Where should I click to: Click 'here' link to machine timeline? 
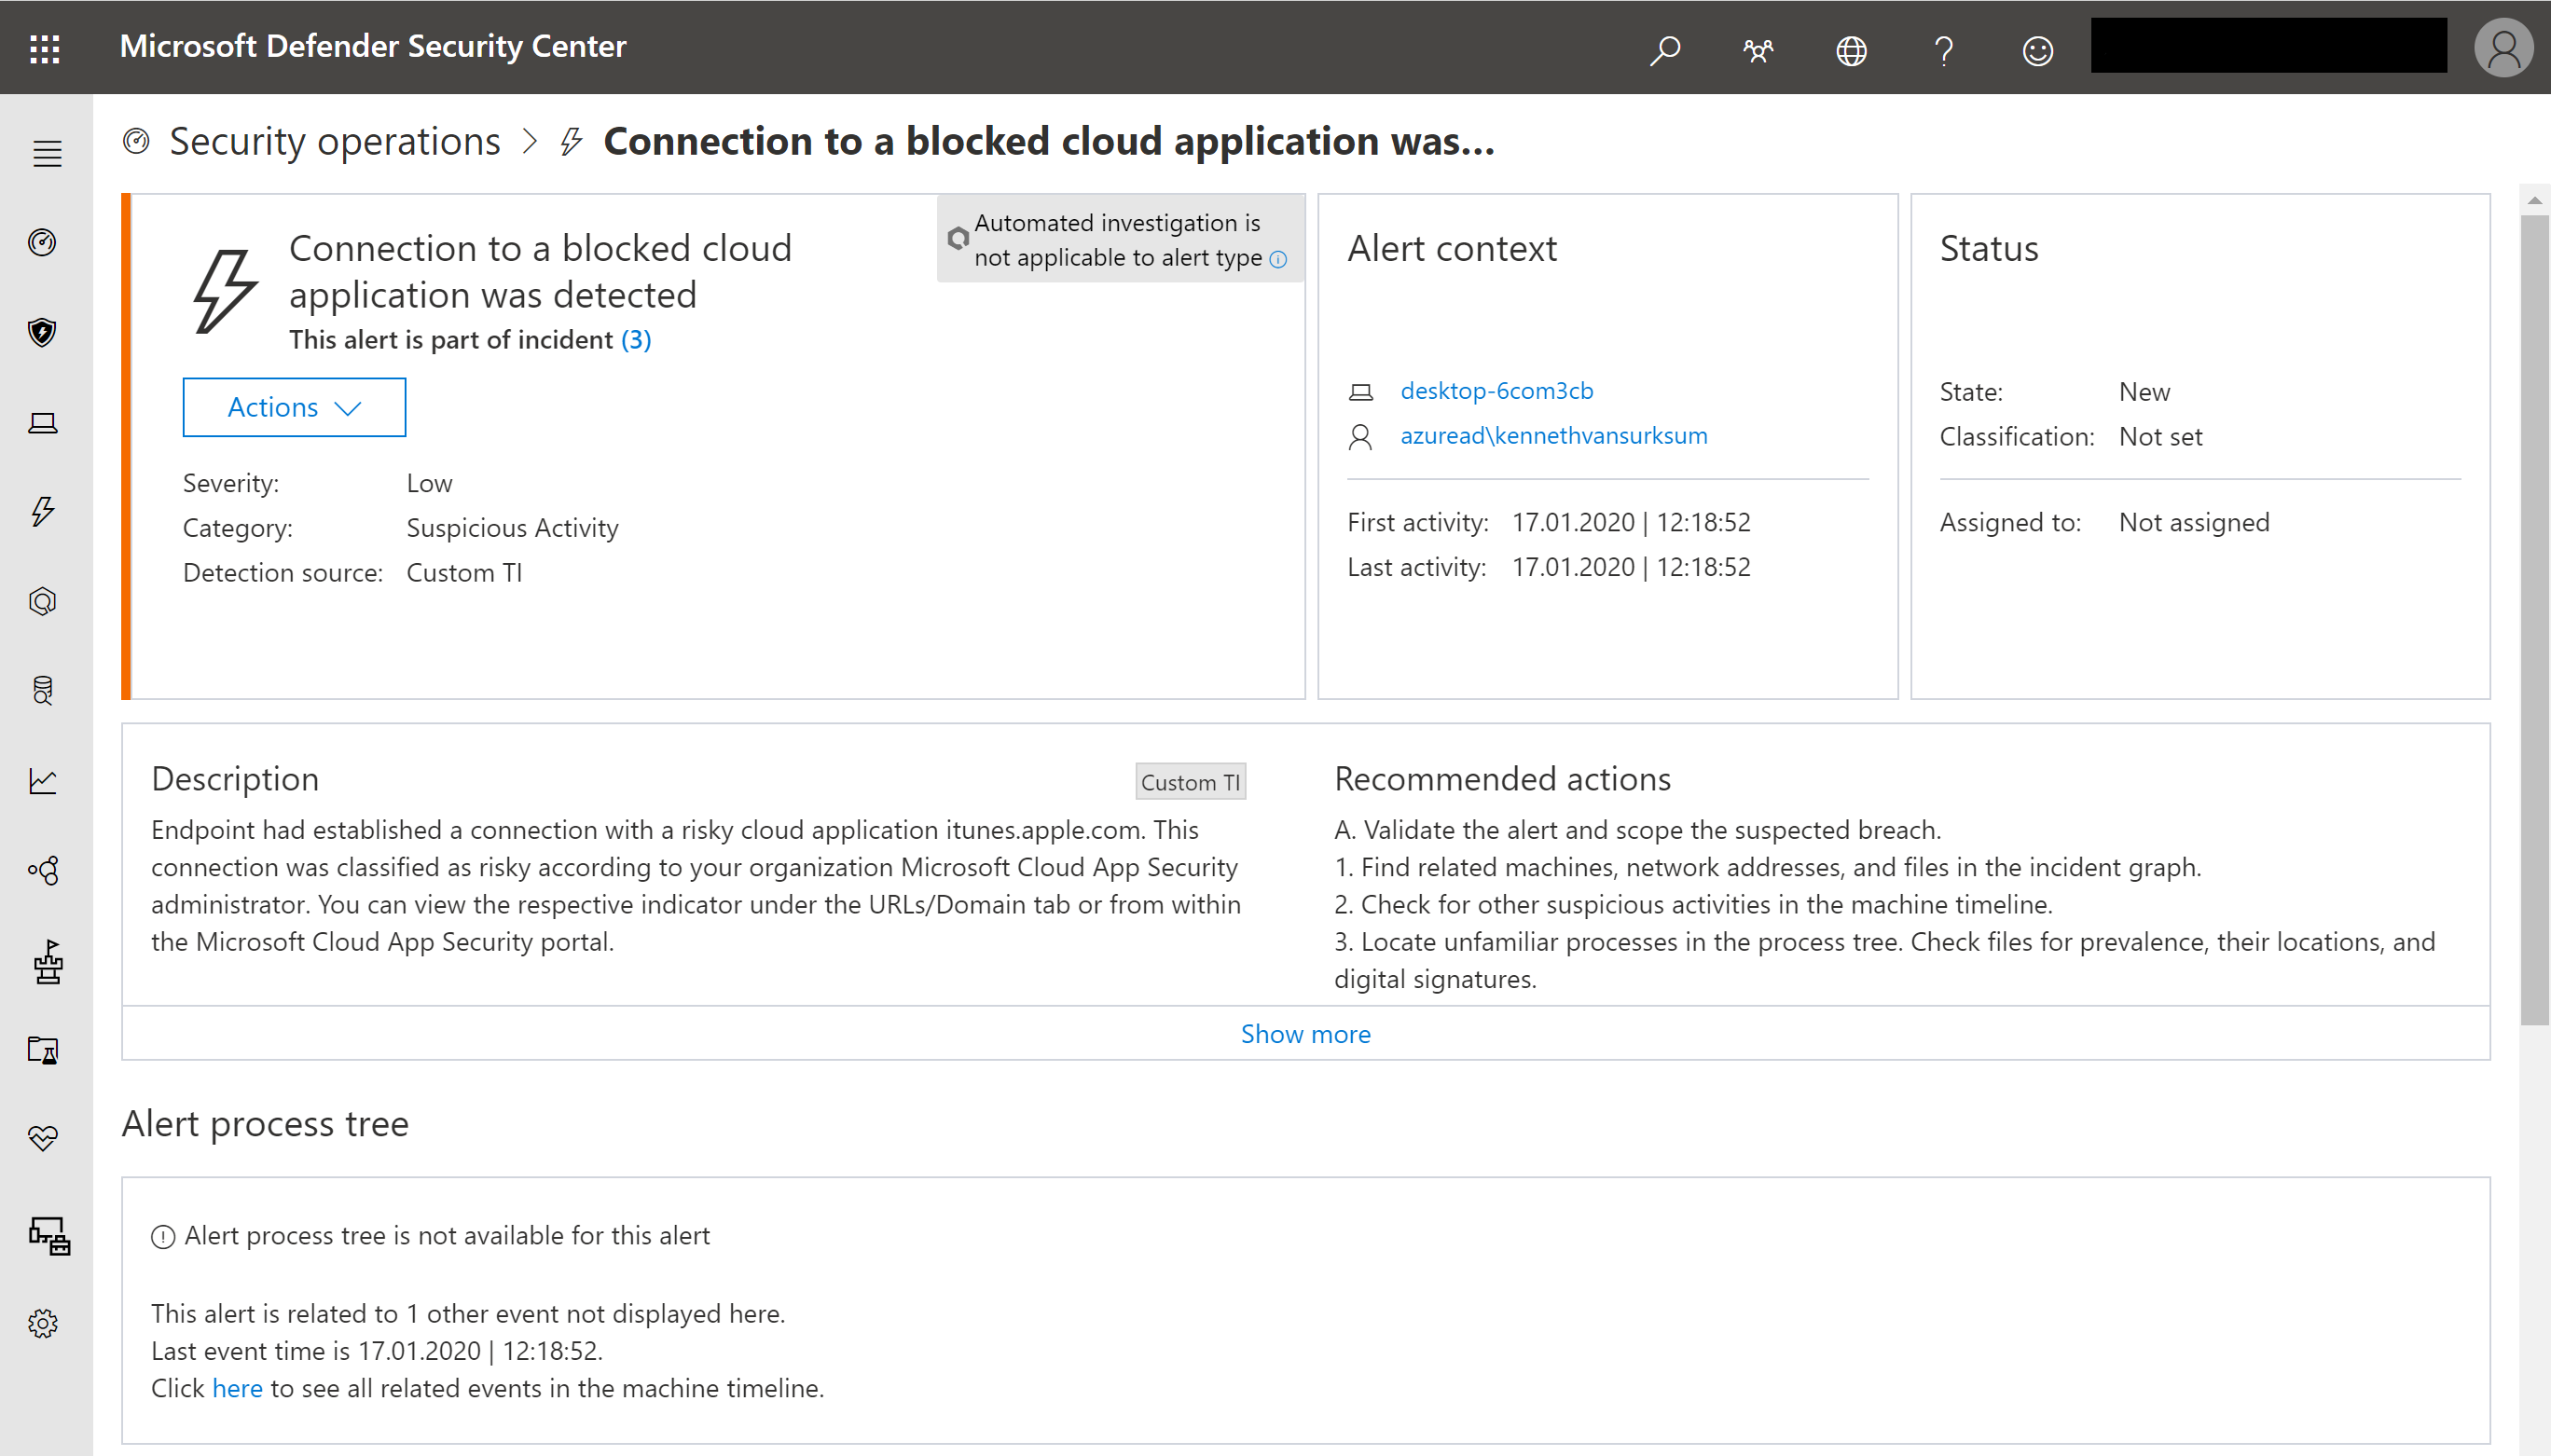pyautogui.click(x=237, y=1388)
